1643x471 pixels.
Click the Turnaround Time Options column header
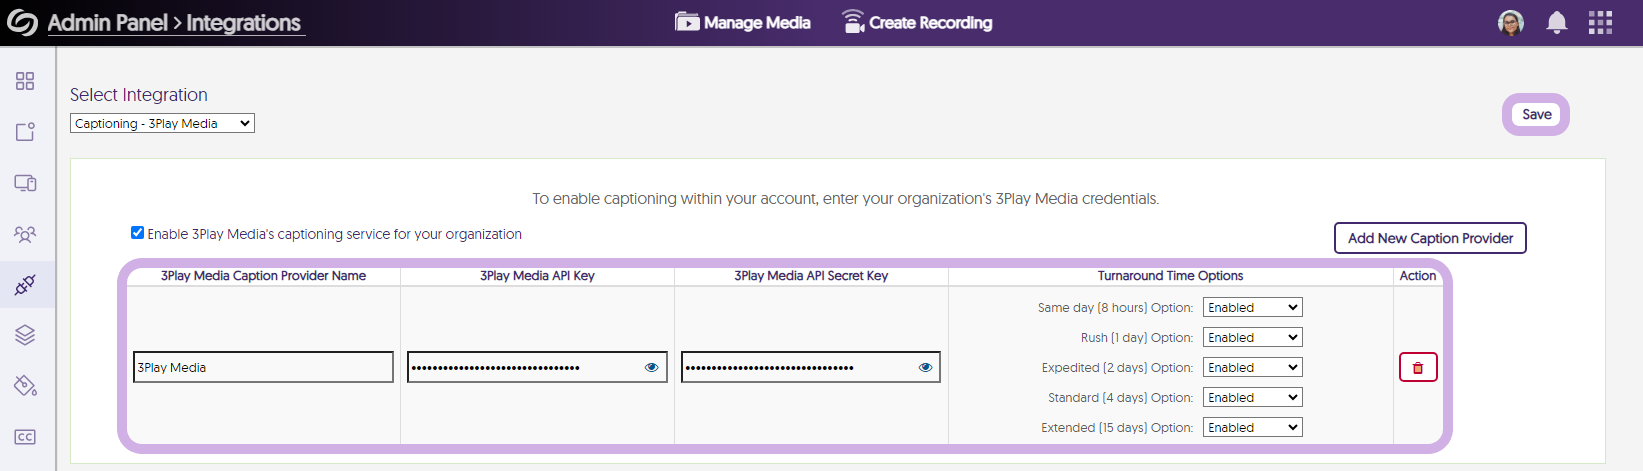click(1170, 276)
